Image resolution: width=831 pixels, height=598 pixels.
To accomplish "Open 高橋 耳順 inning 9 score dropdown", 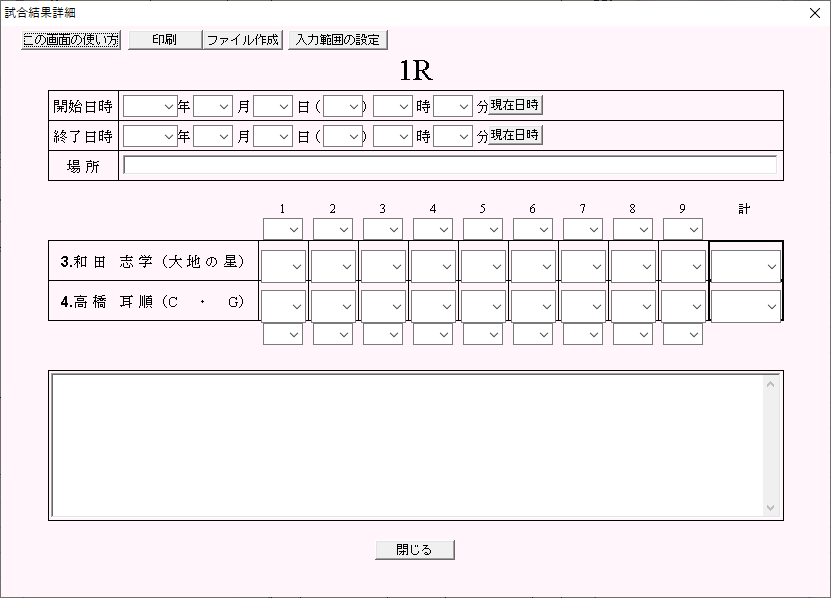I will (x=683, y=306).
